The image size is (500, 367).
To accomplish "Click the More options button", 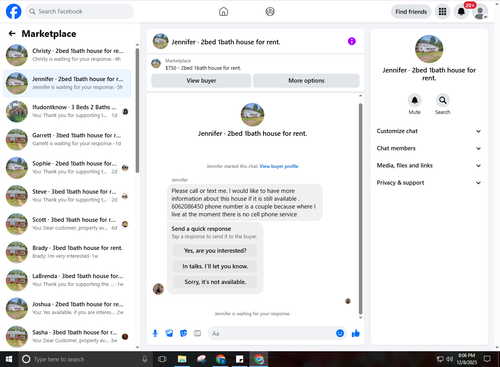I will coord(306,80).
